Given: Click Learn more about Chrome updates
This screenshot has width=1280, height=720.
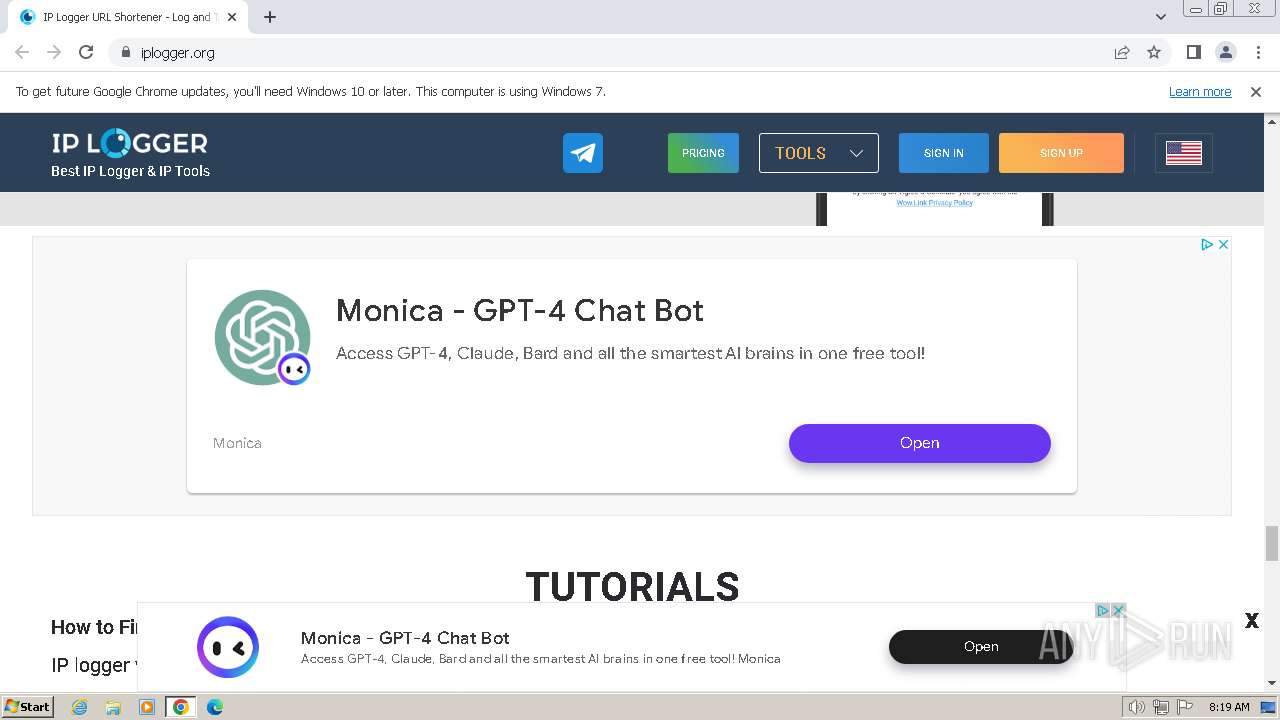Looking at the screenshot, I should (1200, 92).
